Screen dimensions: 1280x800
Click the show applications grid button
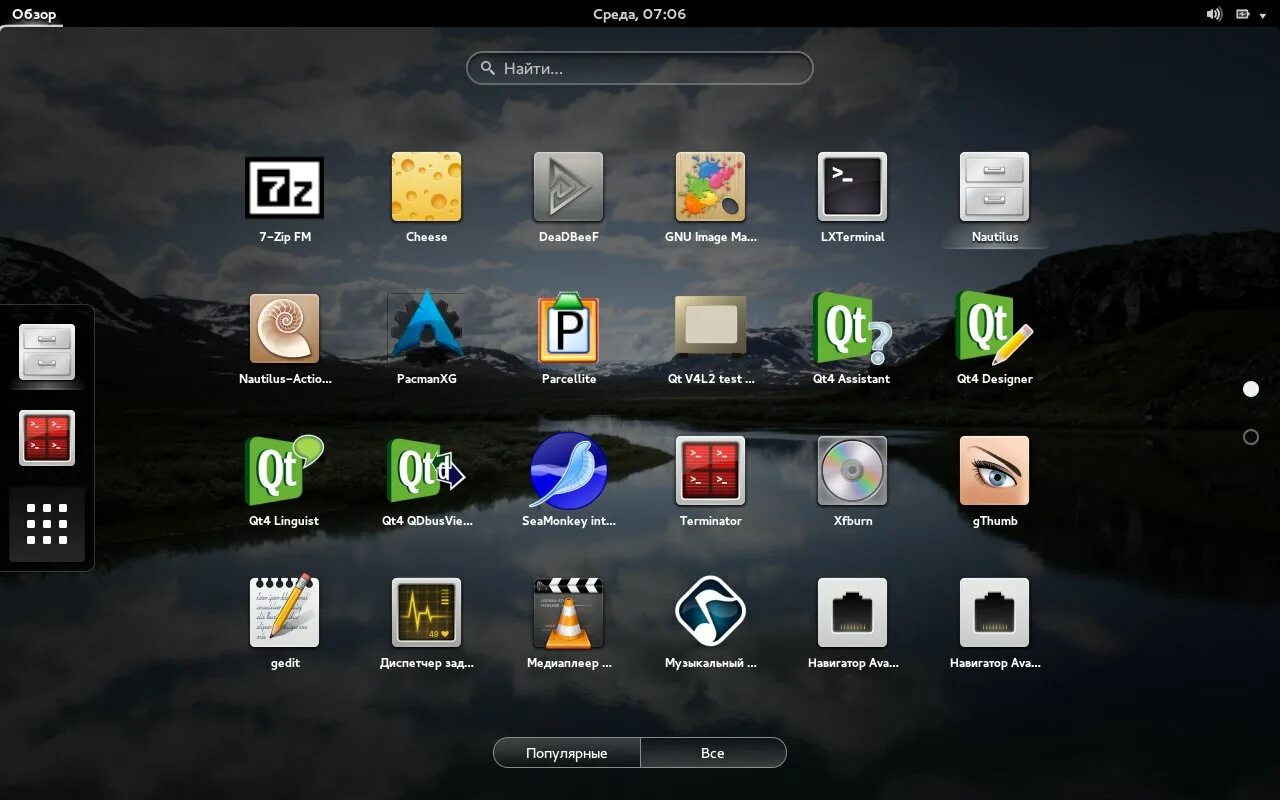[x=47, y=523]
